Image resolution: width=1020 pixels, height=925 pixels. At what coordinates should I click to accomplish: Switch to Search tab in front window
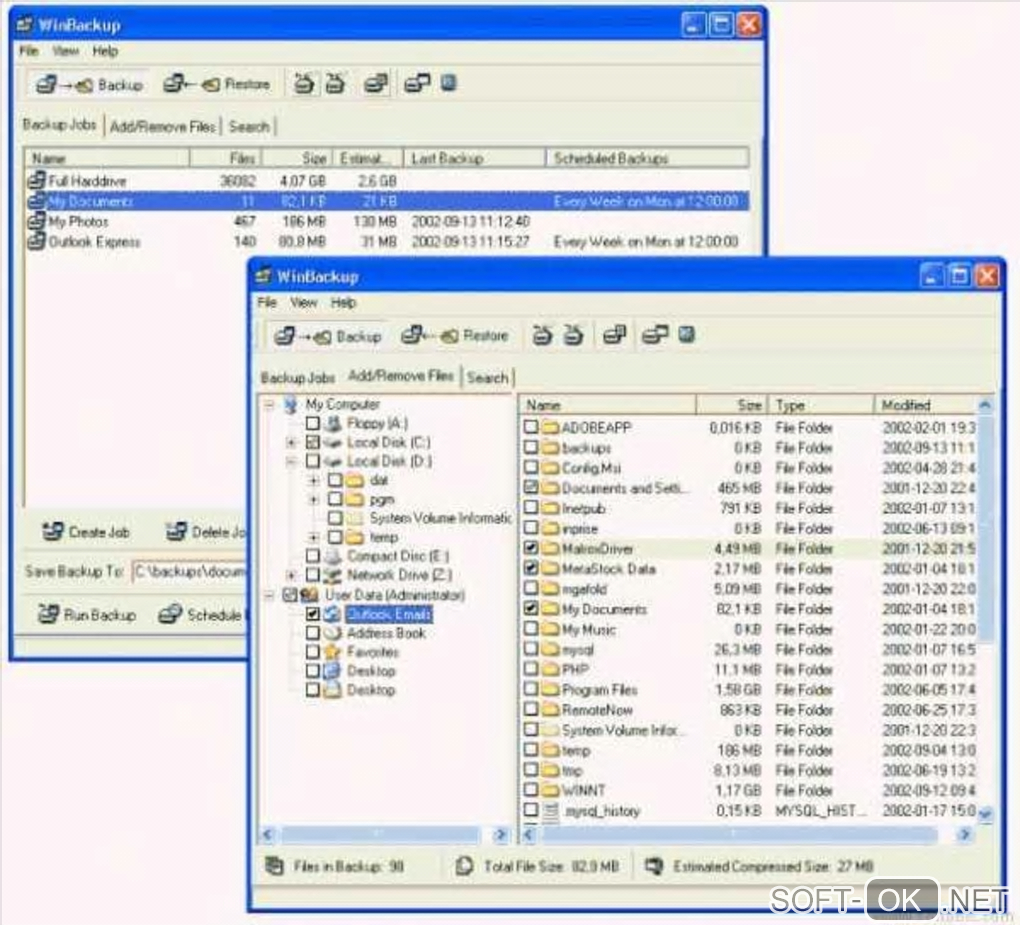pos(487,377)
